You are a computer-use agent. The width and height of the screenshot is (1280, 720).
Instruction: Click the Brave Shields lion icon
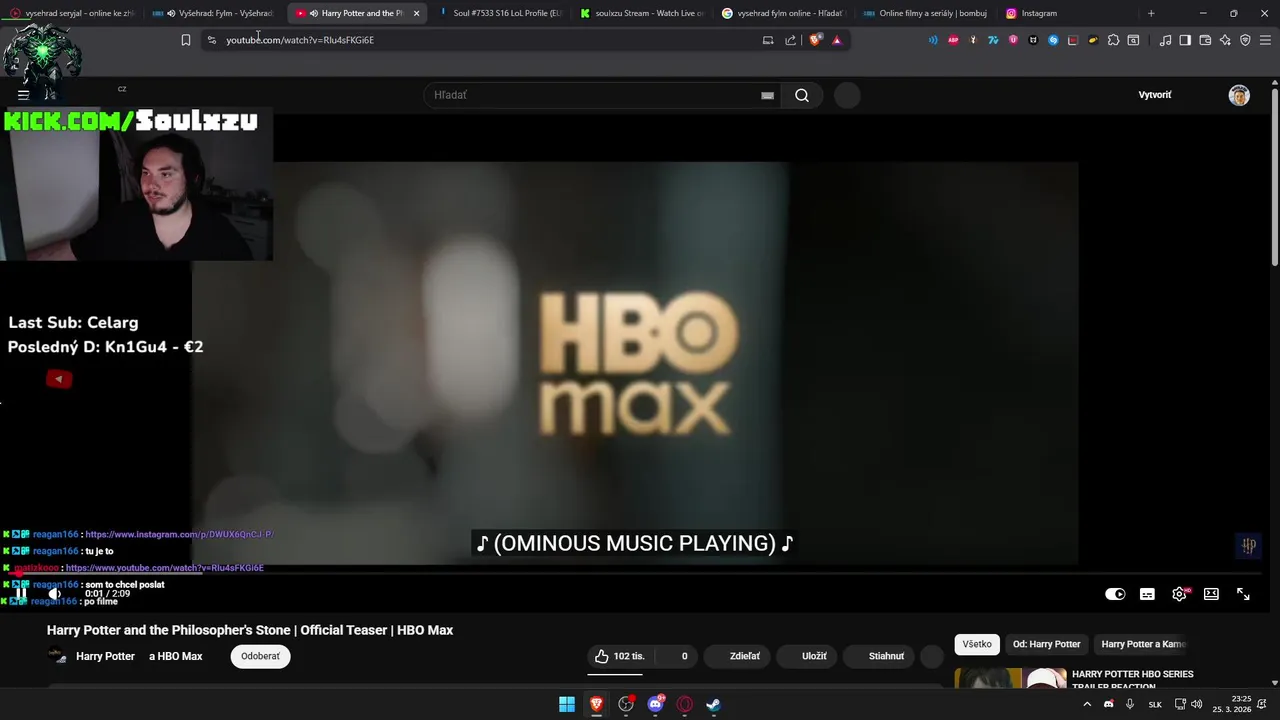tap(815, 40)
